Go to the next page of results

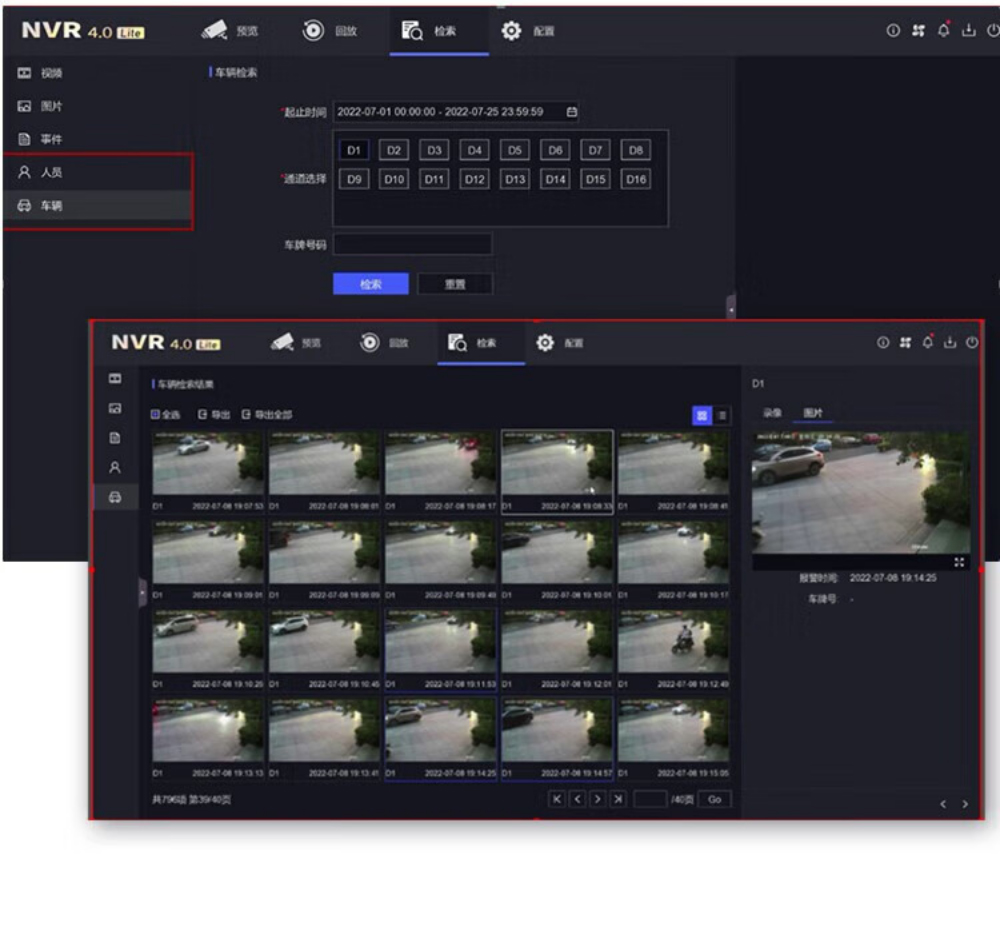(x=598, y=799)
